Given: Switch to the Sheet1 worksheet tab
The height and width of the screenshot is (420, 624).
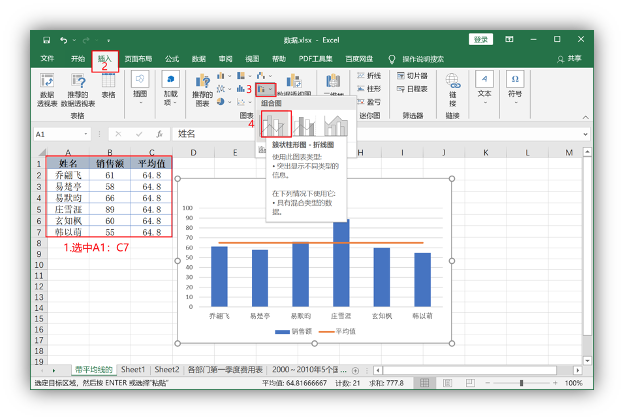Looking at the screenshot, I should [x=133, y=369].
